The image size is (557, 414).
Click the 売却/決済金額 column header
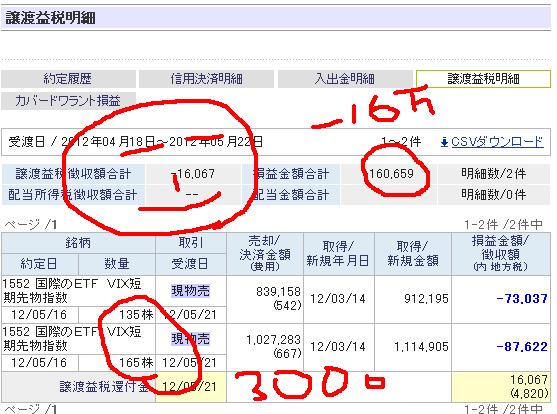click(265, 254)
